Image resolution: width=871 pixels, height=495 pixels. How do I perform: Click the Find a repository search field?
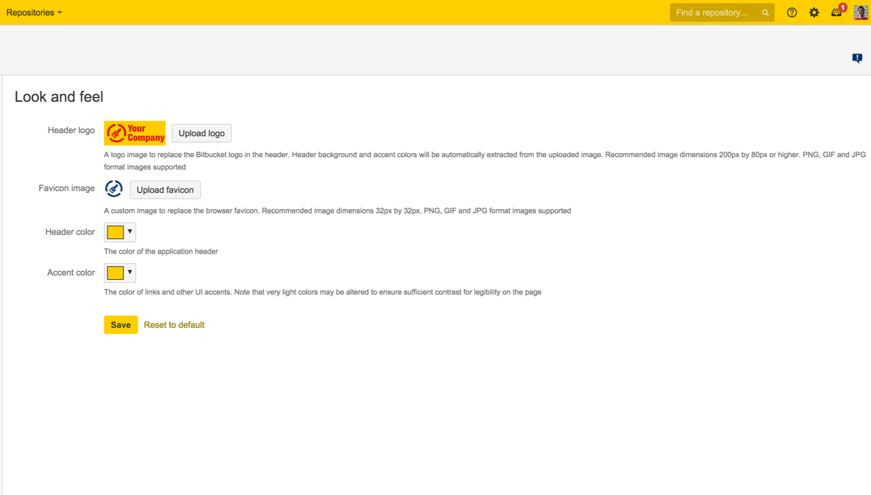point(722,12)
